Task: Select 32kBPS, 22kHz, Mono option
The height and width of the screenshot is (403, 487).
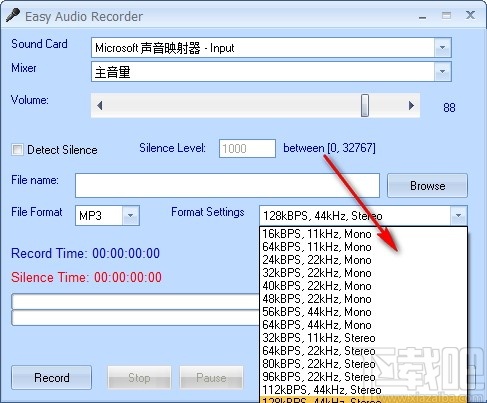Action: 364,273
